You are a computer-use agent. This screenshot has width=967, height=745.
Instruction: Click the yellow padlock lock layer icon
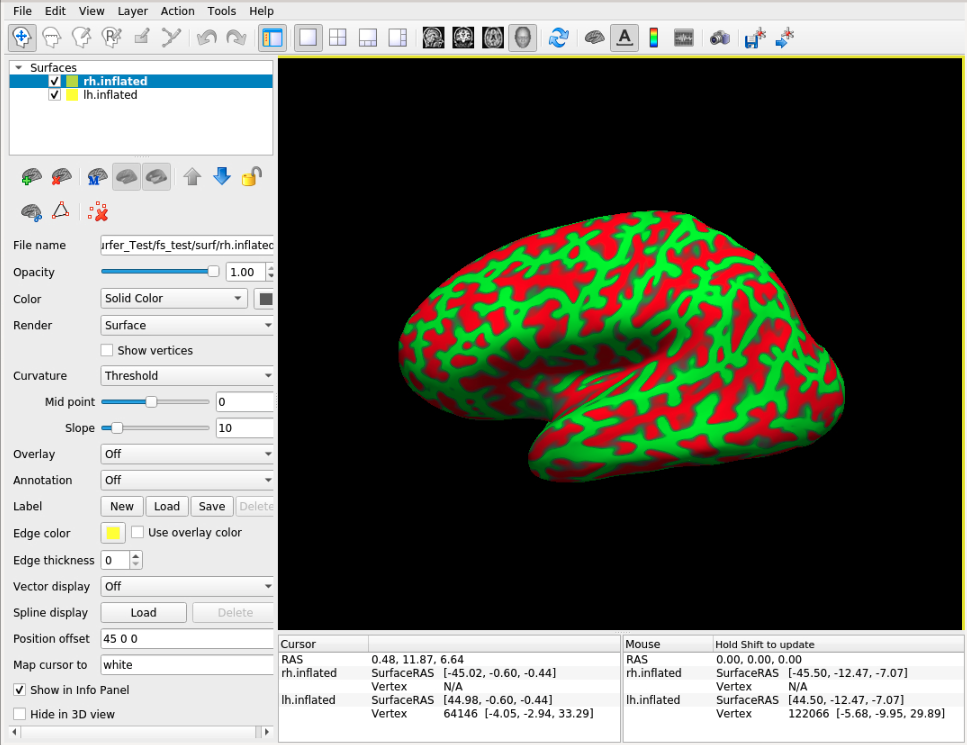[252, 177]
